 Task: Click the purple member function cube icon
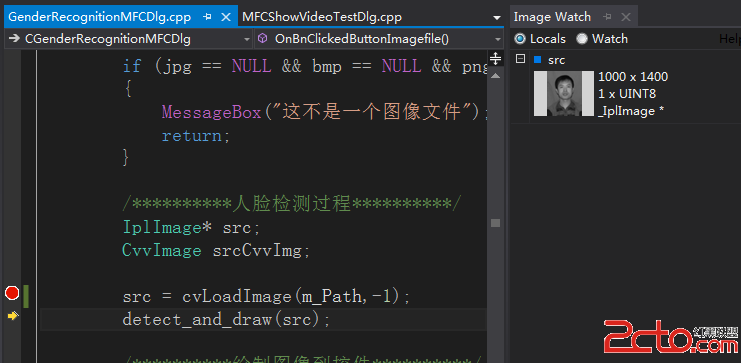(x=263, y=39)
